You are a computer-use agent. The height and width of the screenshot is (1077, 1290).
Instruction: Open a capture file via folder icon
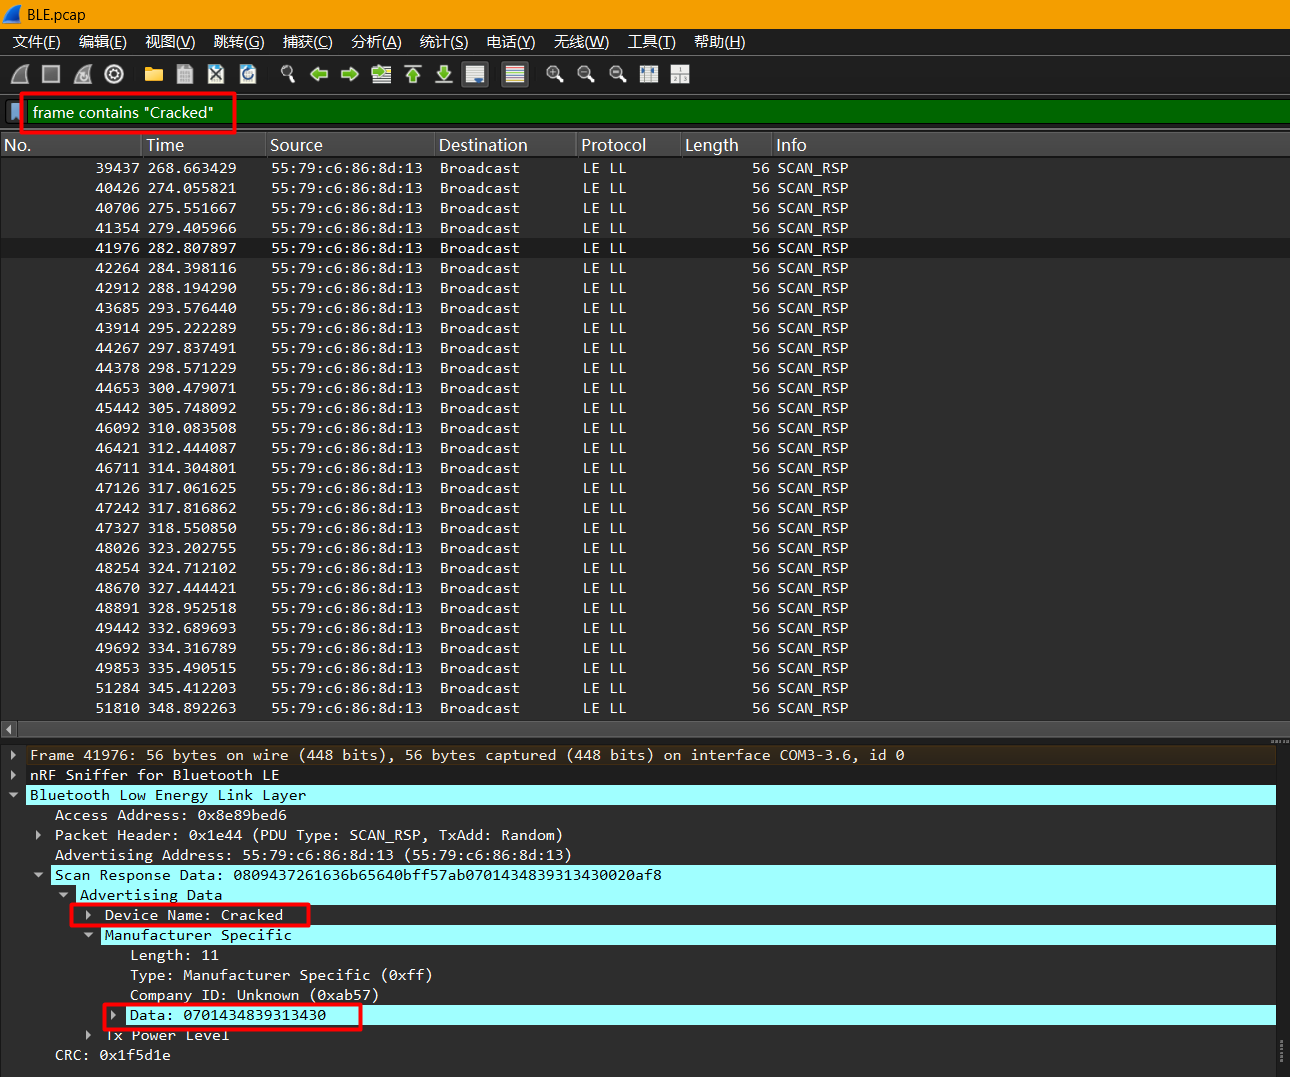point(153,74)
